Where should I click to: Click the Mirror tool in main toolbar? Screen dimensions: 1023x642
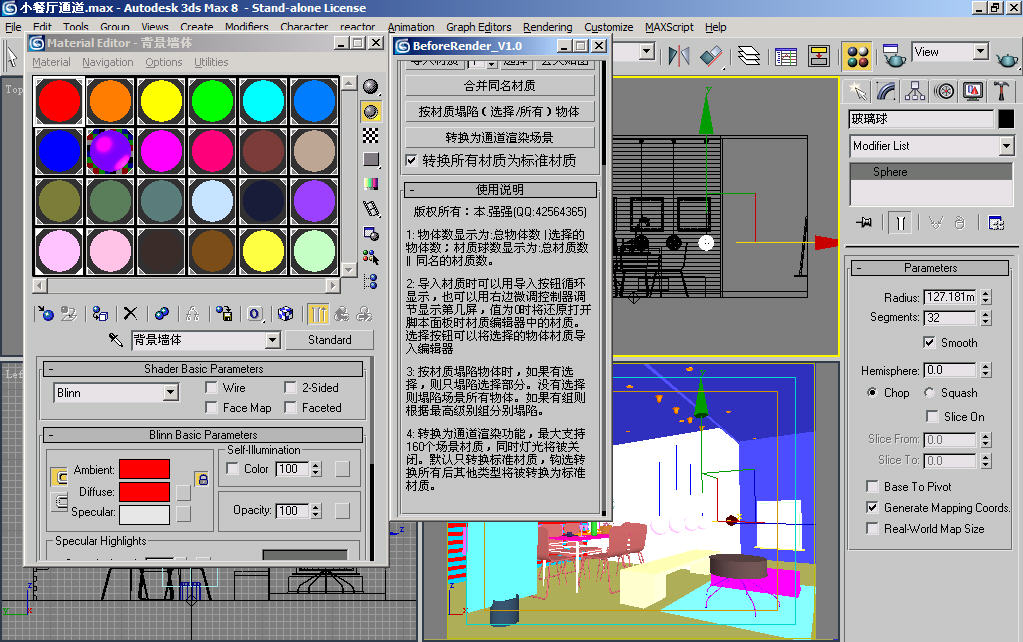tap(680, 56)
